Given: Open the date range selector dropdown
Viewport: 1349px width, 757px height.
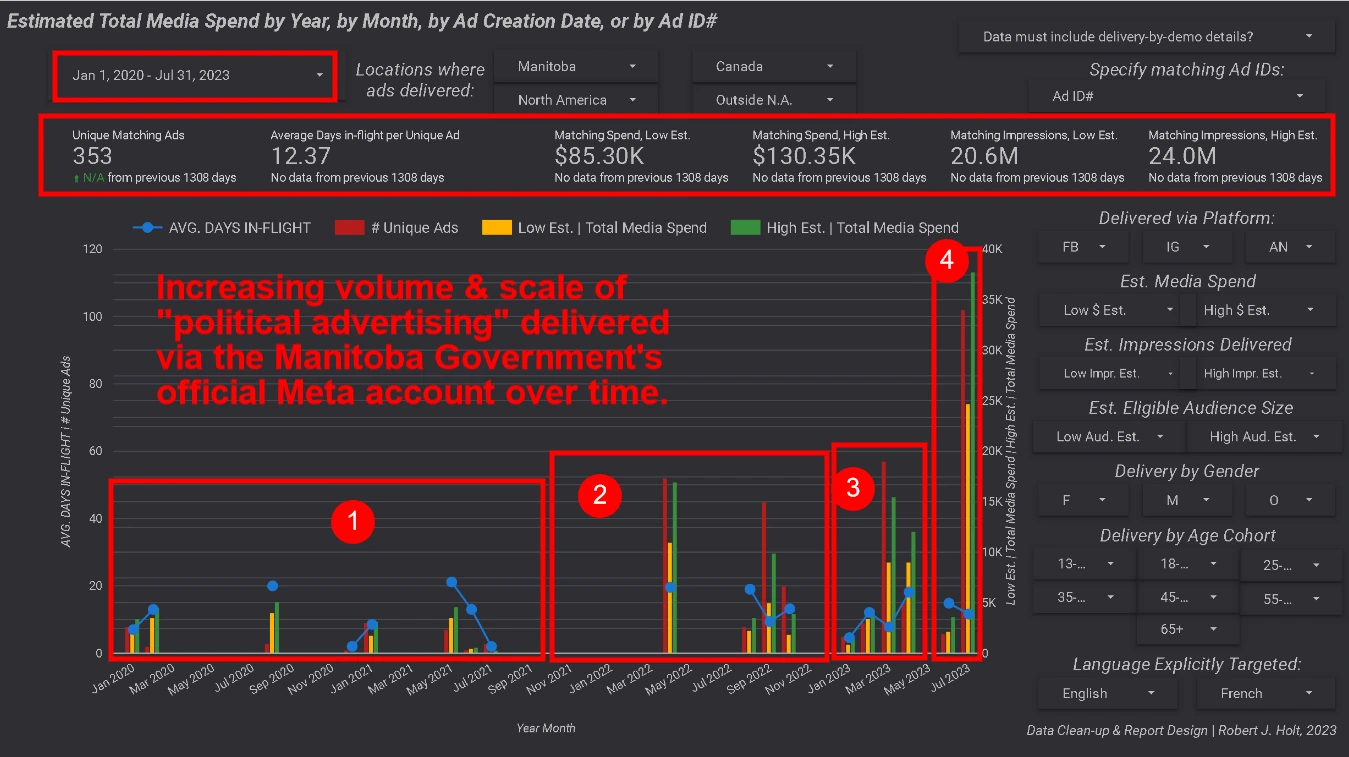Looking at the screenshot, I should [196, 75].
